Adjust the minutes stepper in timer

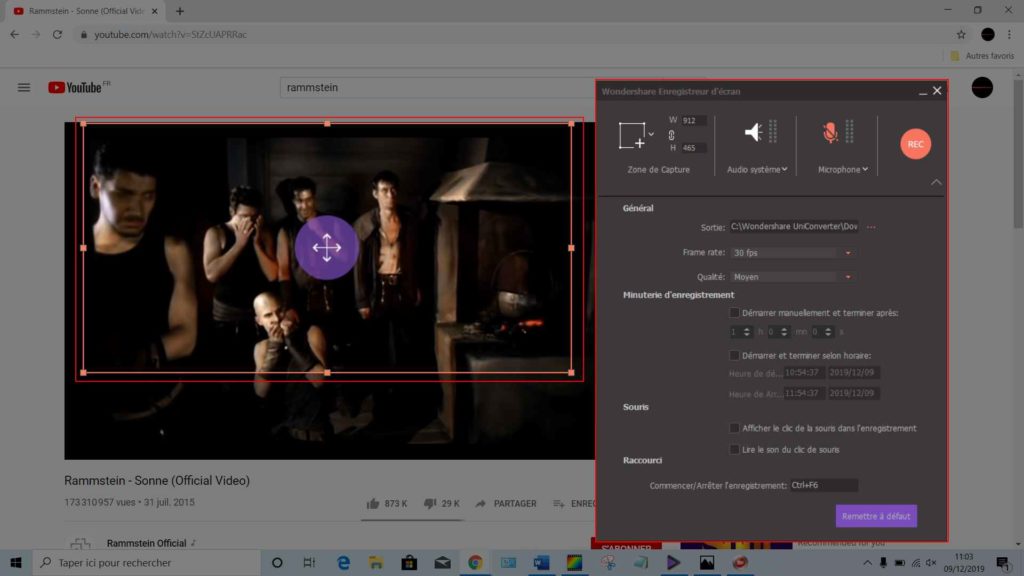[x=784, y=332]
